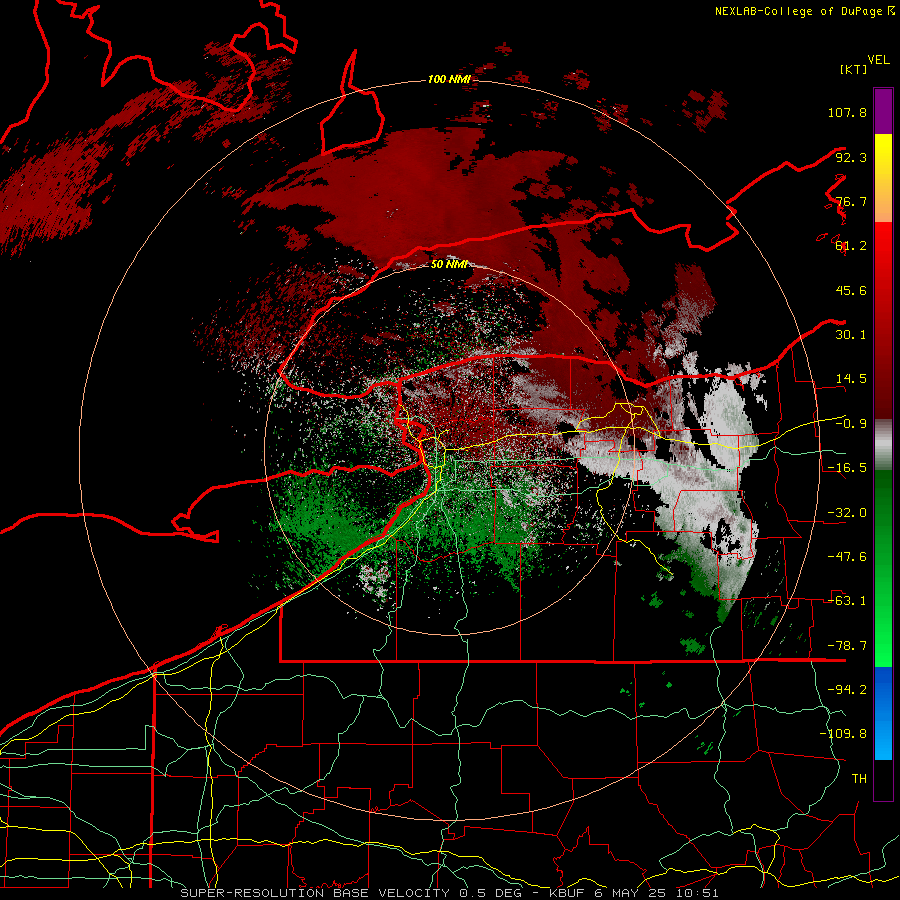Click the -109.8 velocity scale value
This screenshot has height=900, width=900.
pyautogui.click(x=843, y=734)
